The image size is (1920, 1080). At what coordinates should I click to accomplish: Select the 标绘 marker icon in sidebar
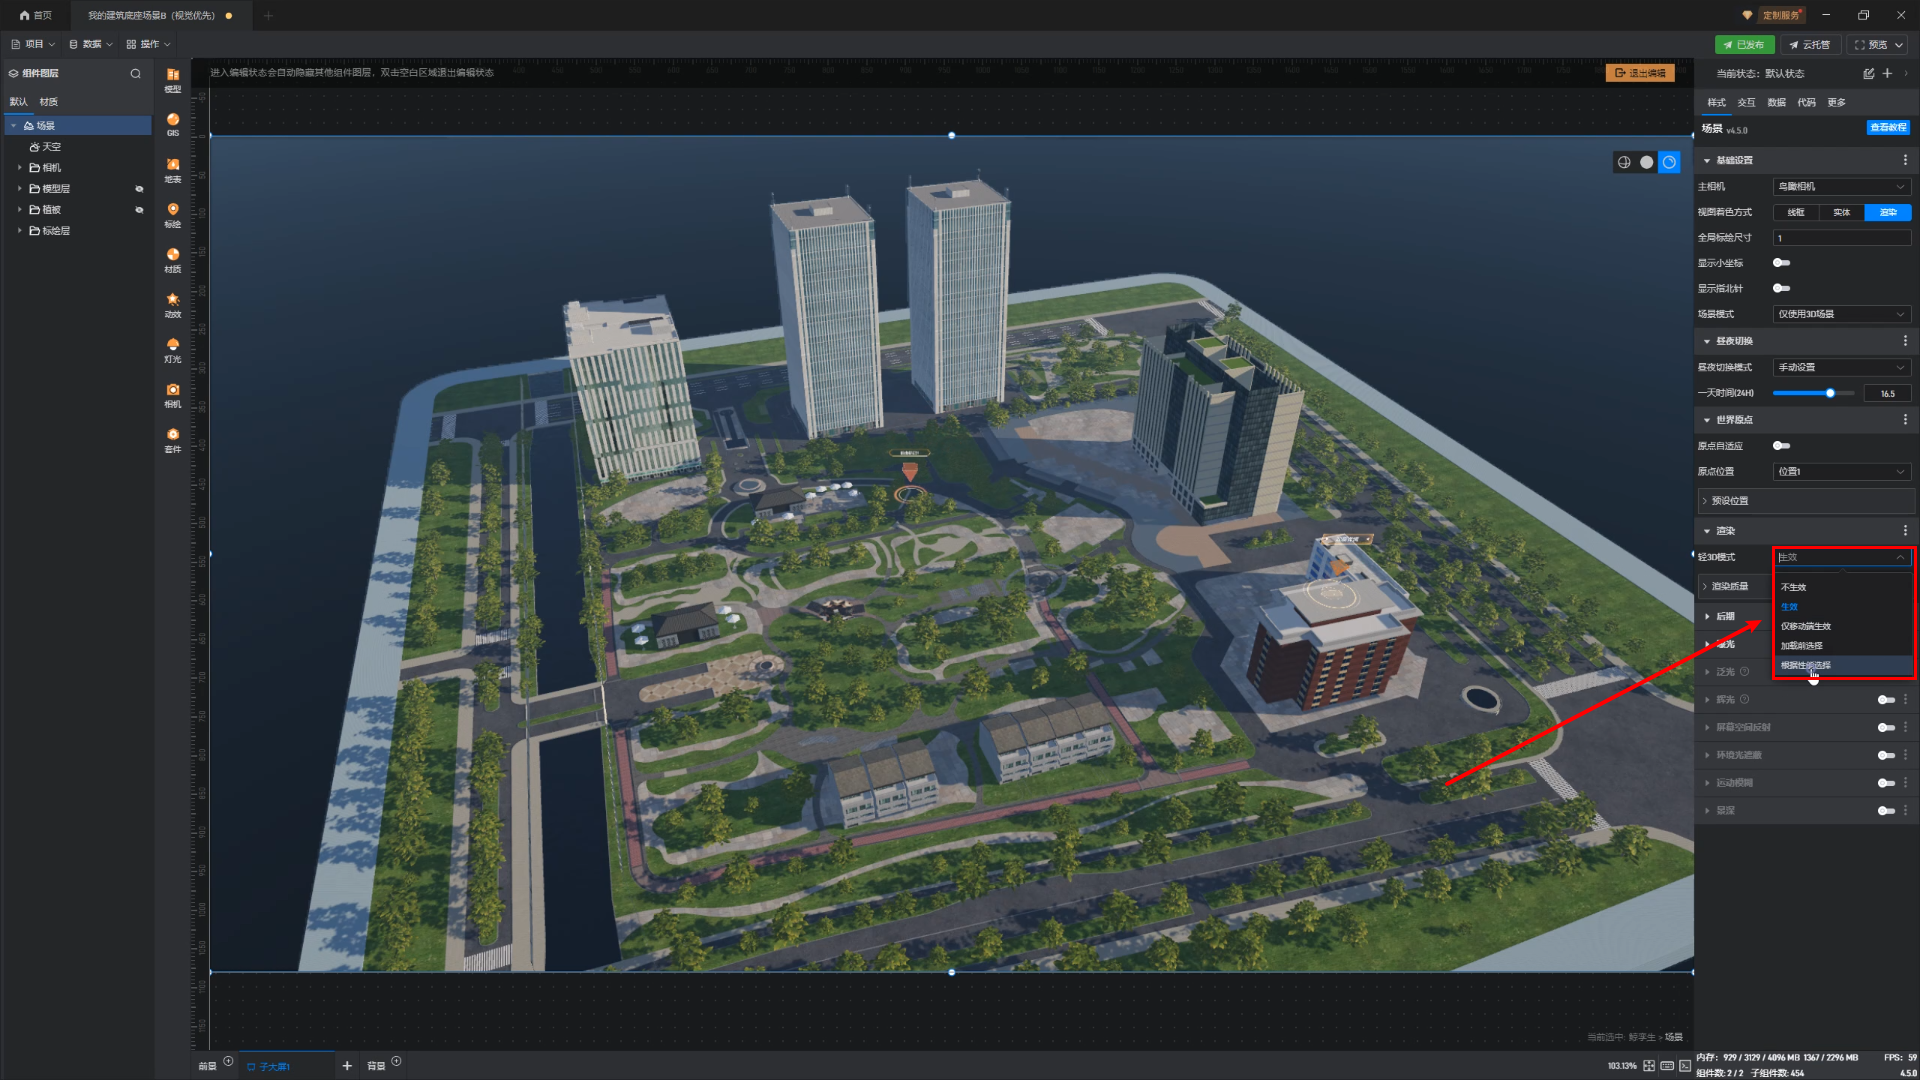[173, 211]
